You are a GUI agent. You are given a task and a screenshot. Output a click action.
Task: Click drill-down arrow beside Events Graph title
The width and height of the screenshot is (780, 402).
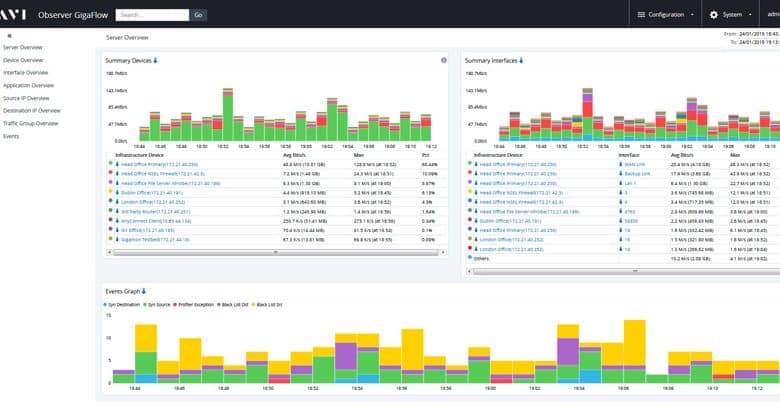(x=144, y=292)
